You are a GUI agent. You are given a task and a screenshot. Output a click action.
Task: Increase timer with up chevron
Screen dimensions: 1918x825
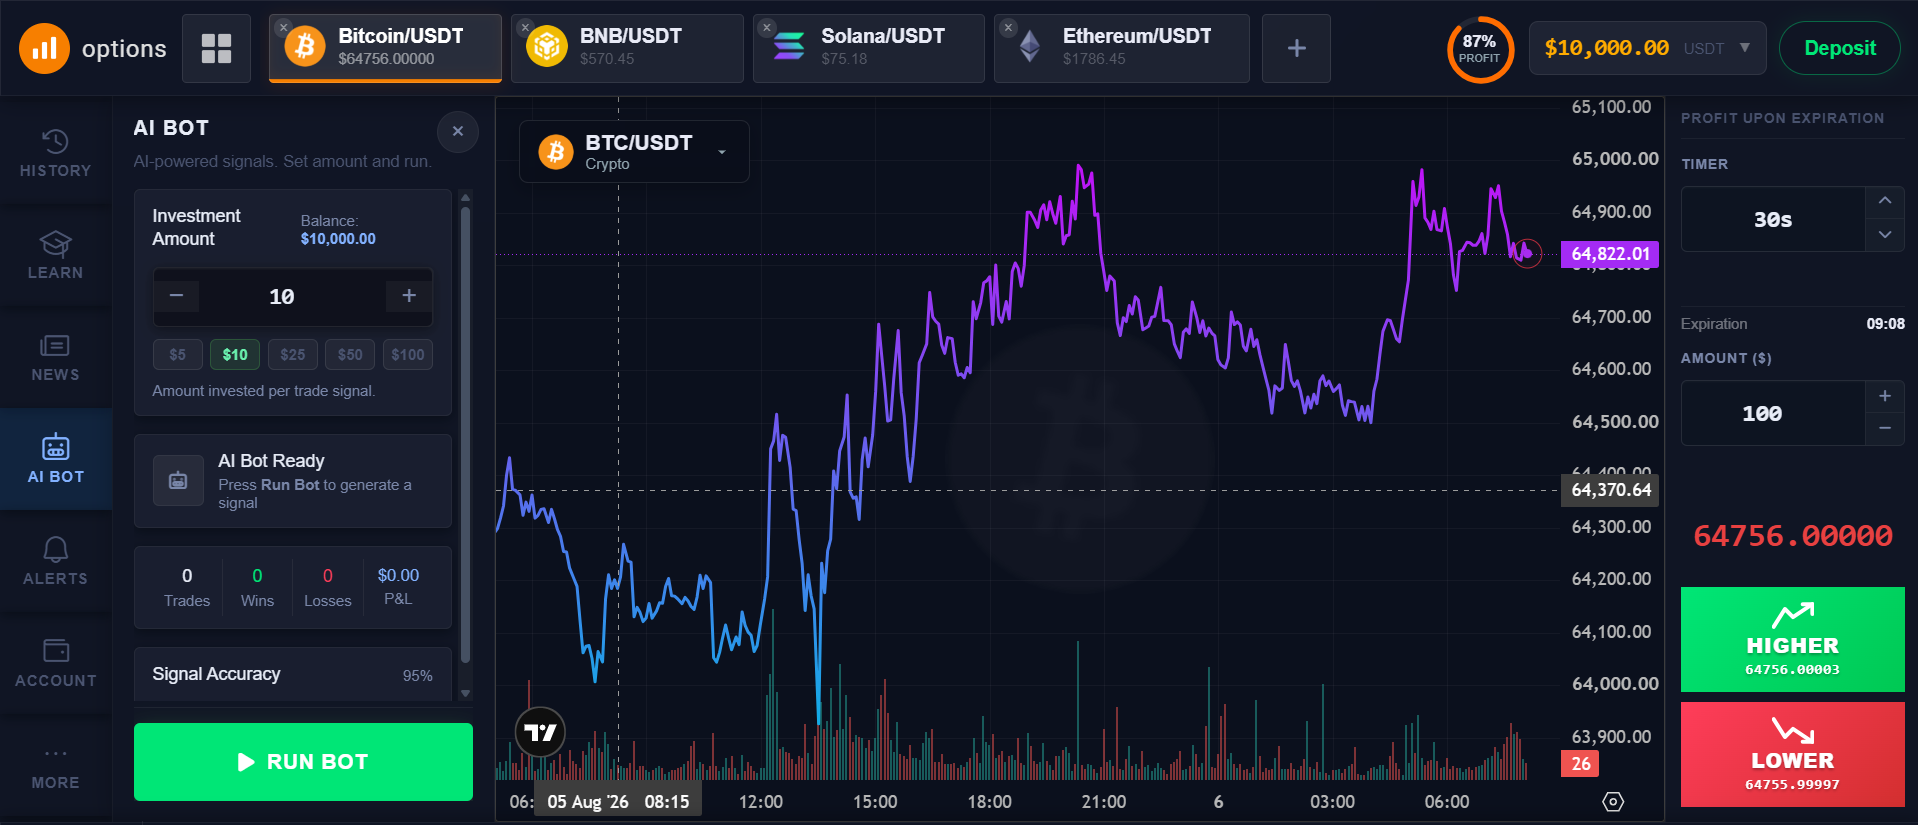1885,201
